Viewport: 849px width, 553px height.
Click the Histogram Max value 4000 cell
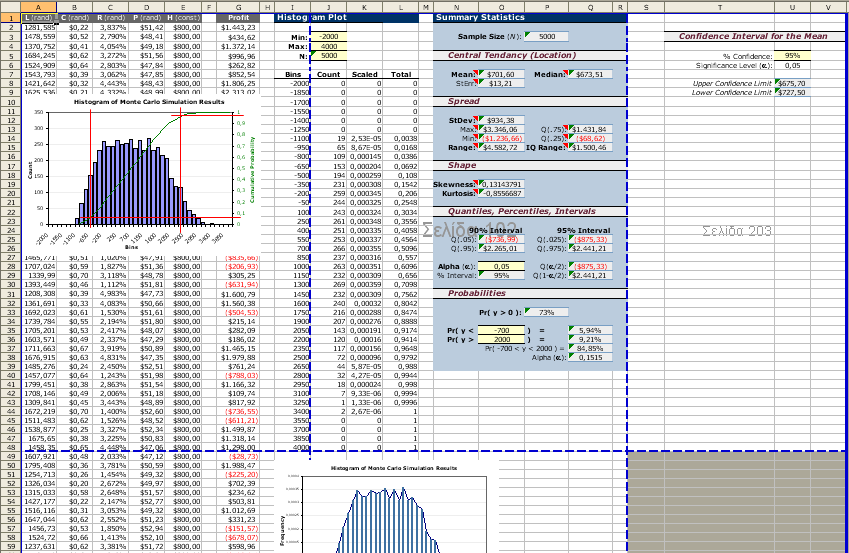(329, 46)
